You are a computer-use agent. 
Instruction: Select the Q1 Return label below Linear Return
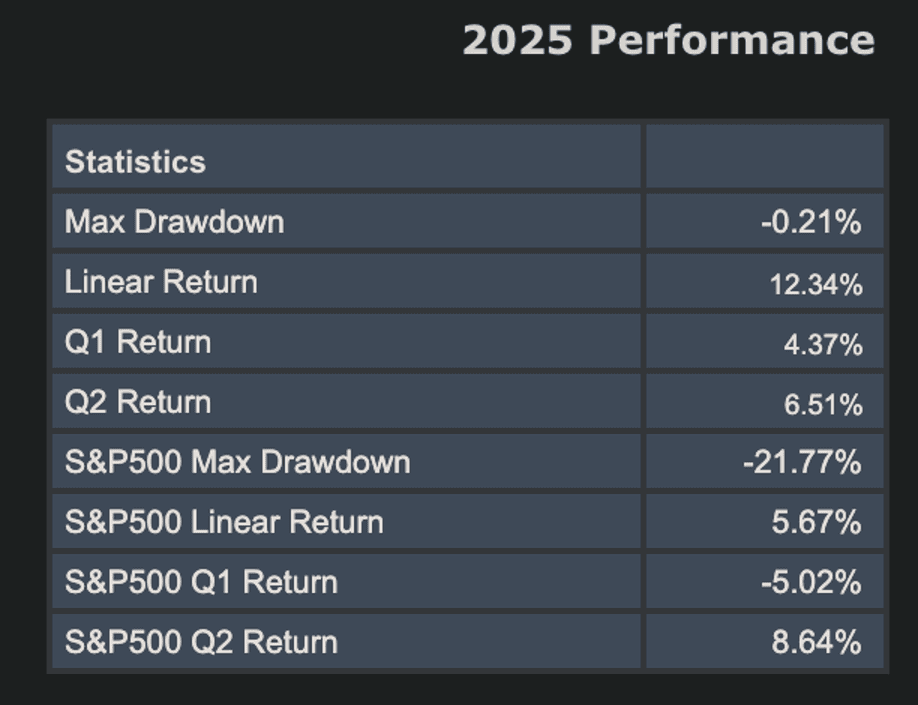point(138,342)
